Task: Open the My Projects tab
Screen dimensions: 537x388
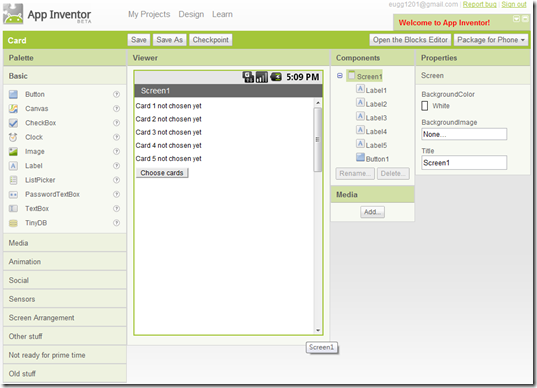Action: [149, 14]
